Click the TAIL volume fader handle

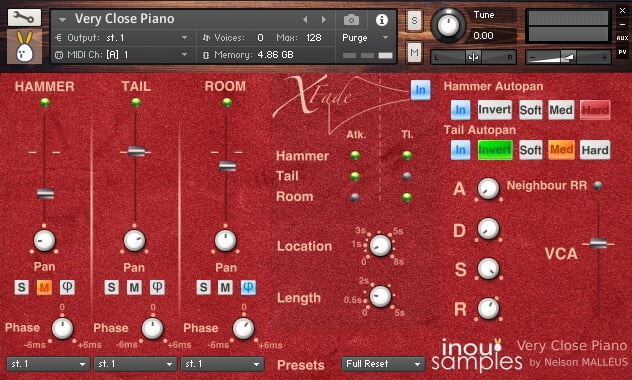[136, 152]
